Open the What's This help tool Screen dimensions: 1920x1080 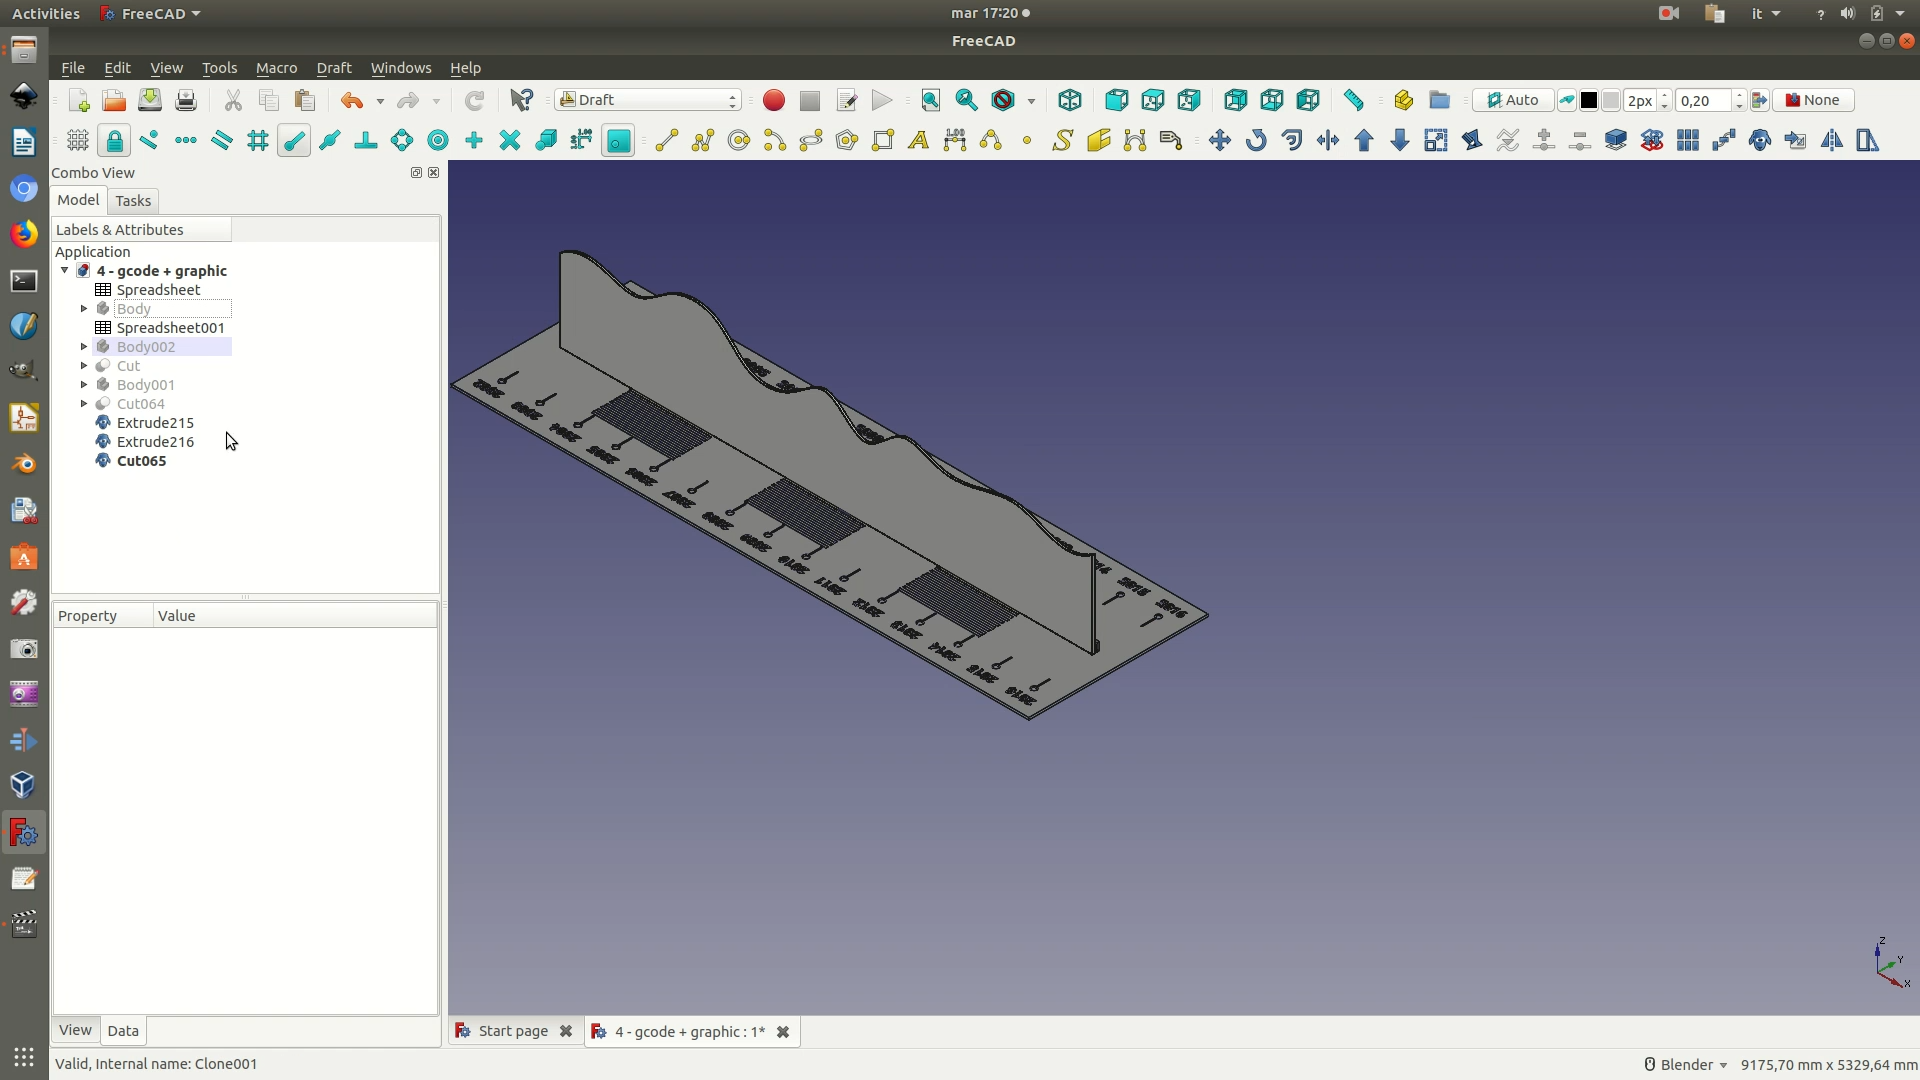(x=522, y=100)
